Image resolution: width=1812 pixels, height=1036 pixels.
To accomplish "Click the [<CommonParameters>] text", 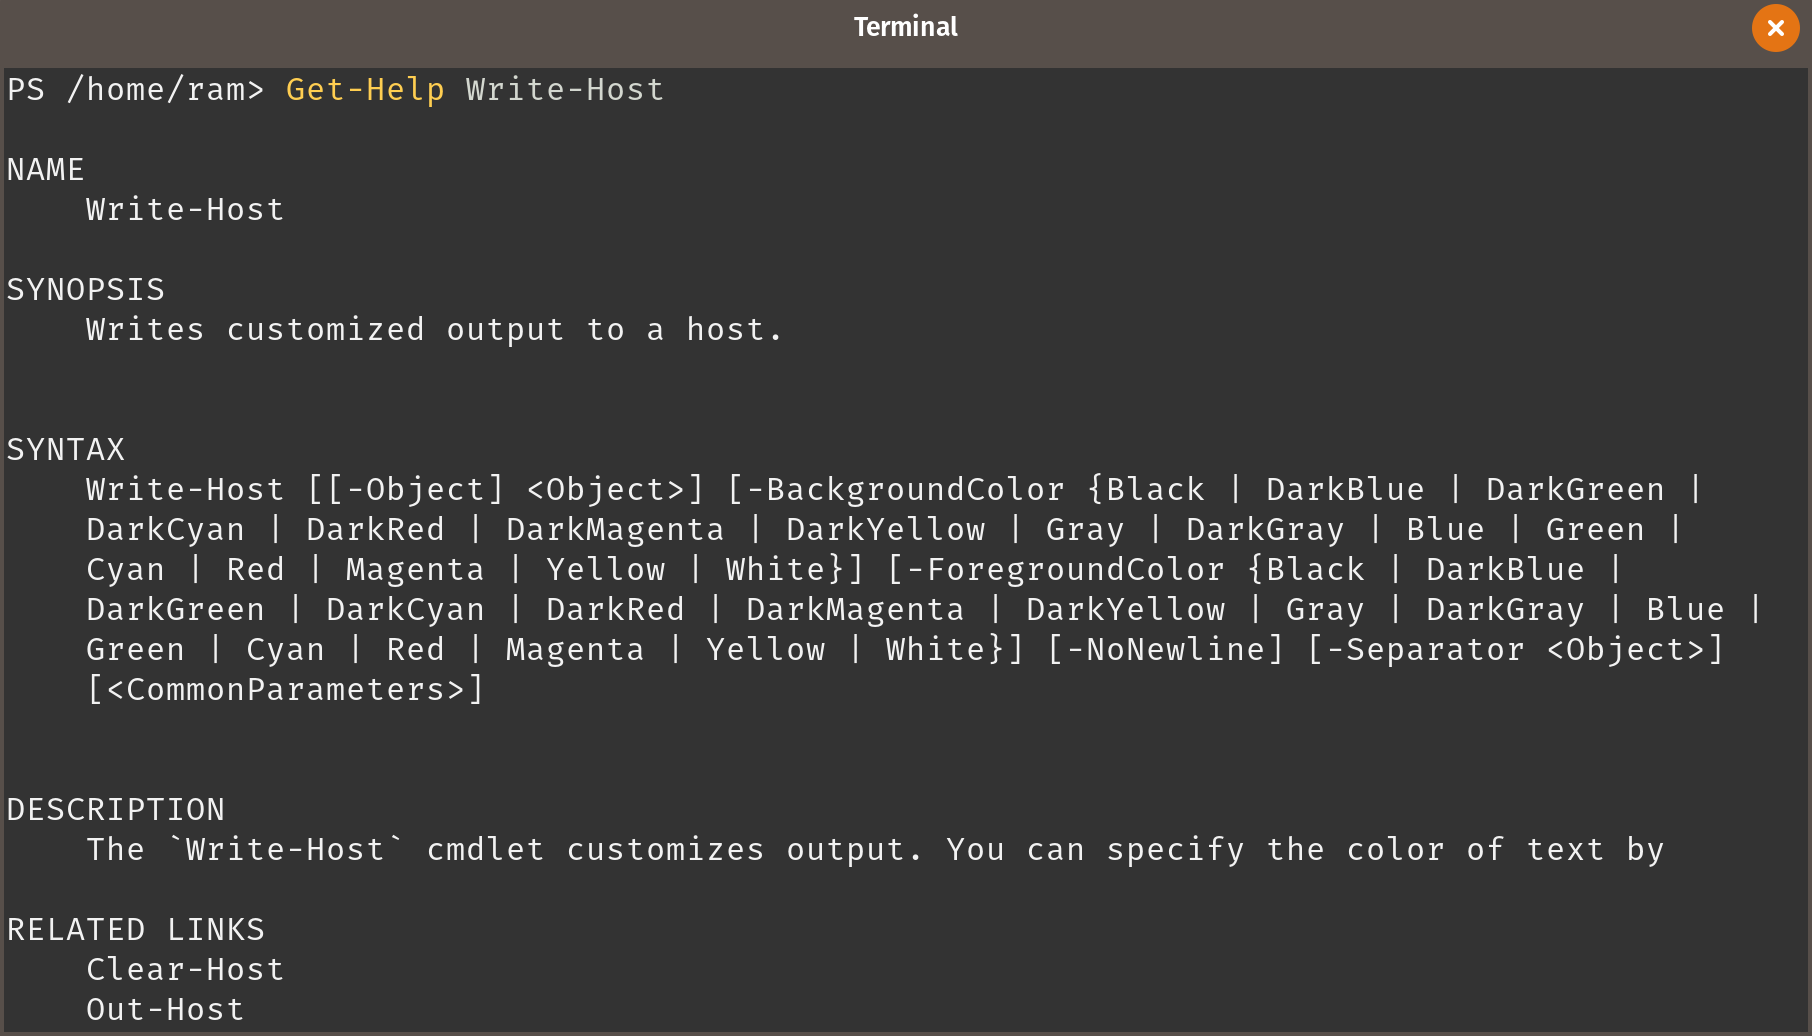I will (x=286, y=690).
